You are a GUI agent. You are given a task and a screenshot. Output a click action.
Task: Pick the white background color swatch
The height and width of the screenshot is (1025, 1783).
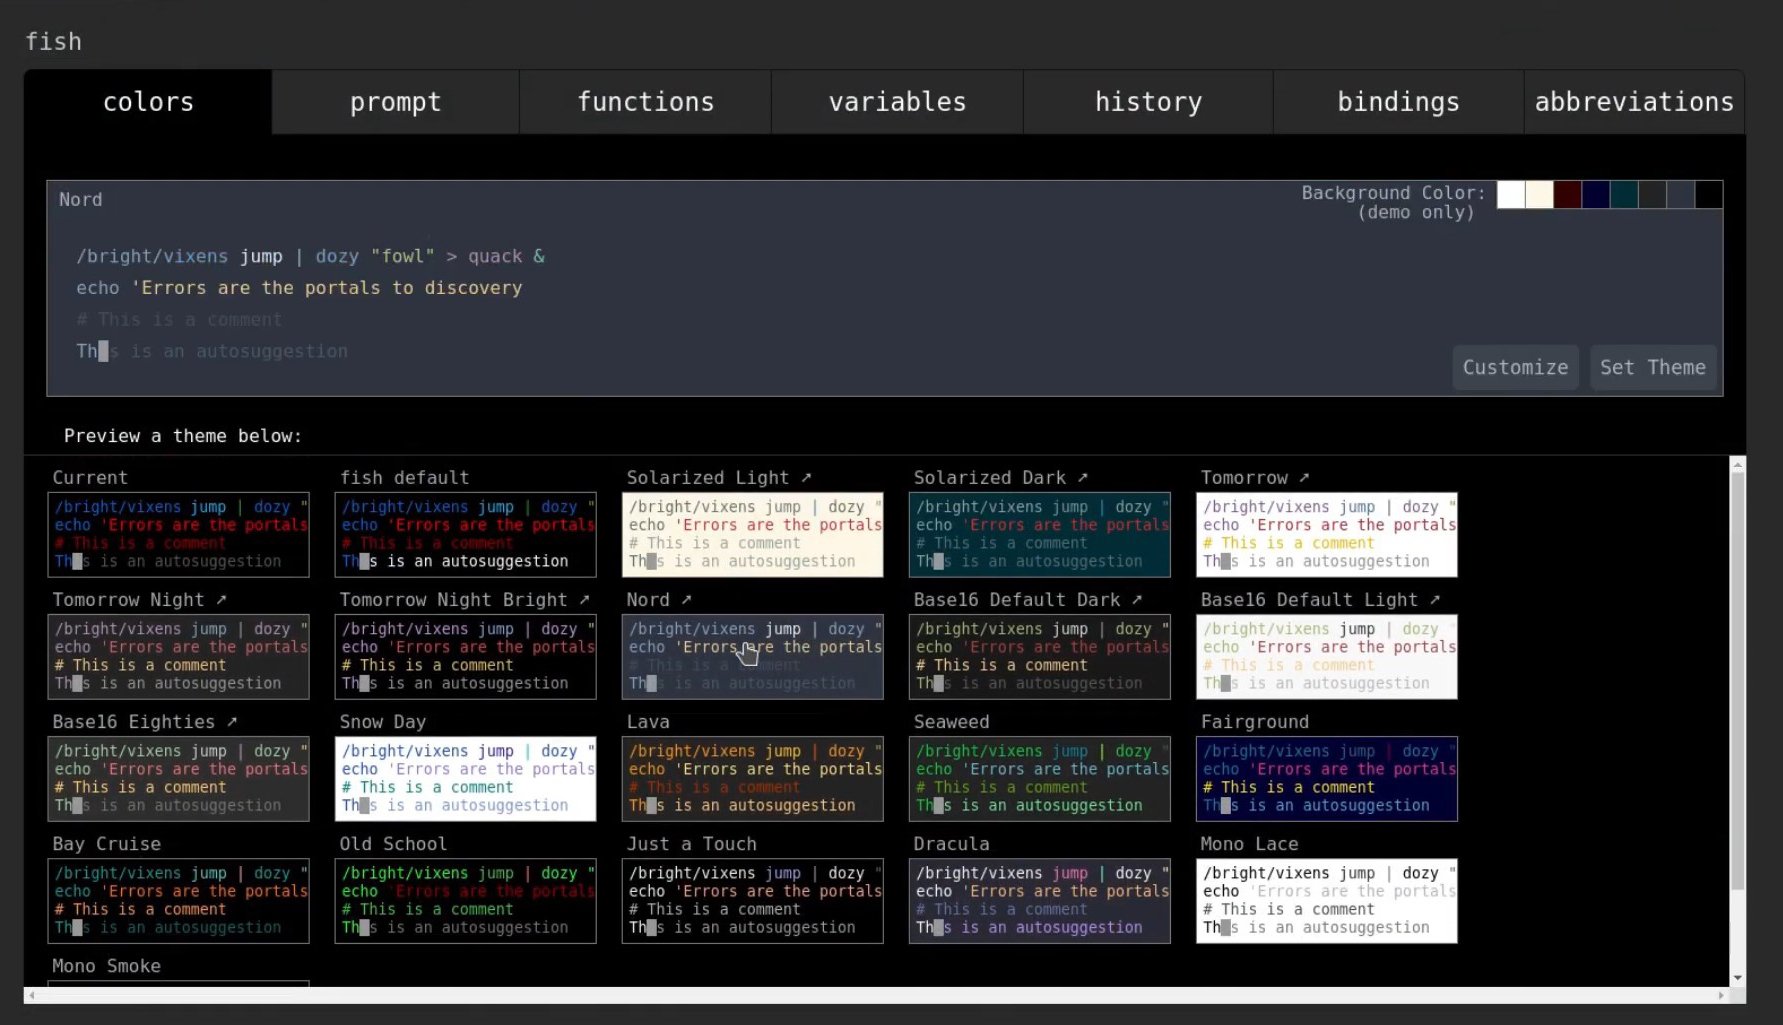(1511, 194)
